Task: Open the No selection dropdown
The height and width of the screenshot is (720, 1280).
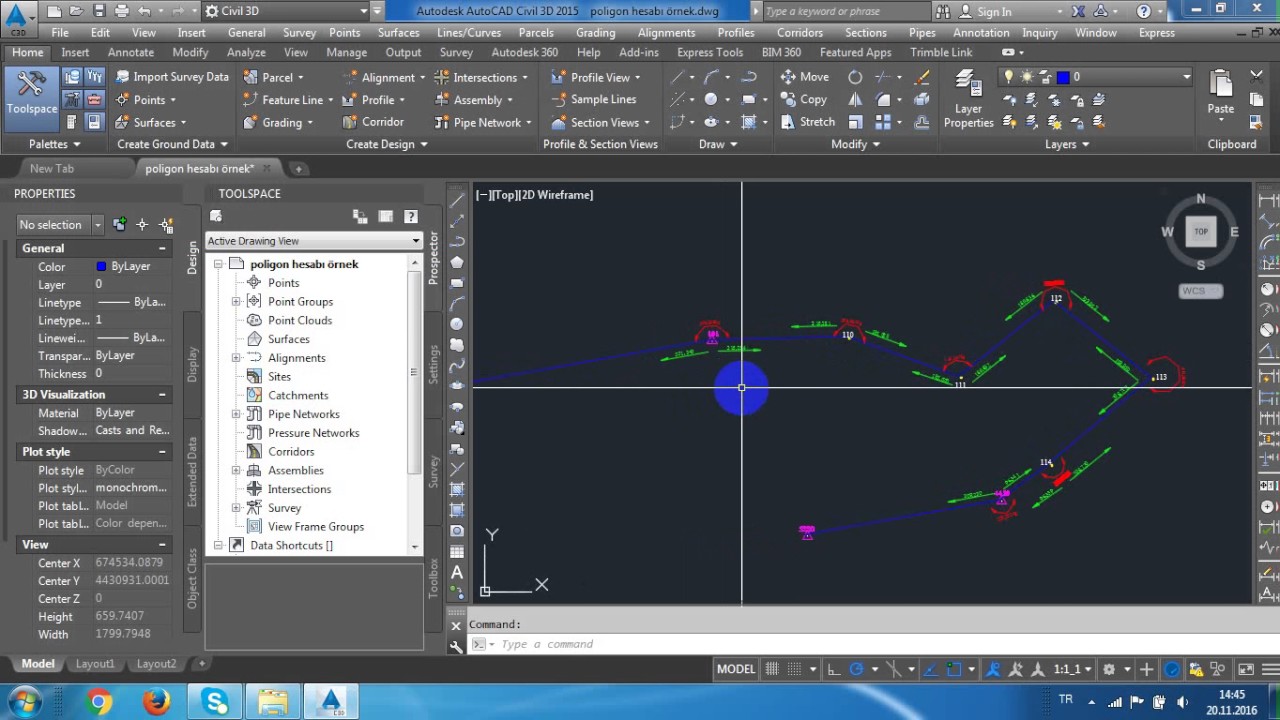Action: [60, 225]
